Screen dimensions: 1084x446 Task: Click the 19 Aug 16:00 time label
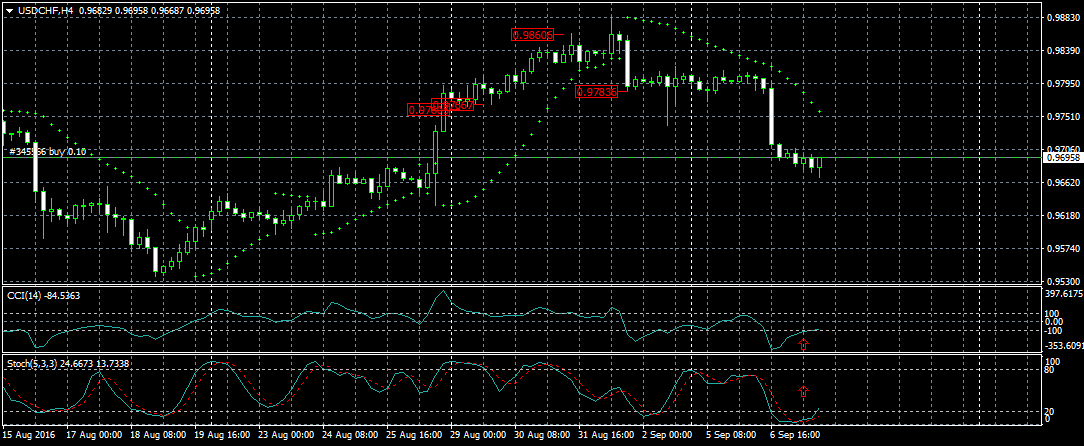click(223, 436)
